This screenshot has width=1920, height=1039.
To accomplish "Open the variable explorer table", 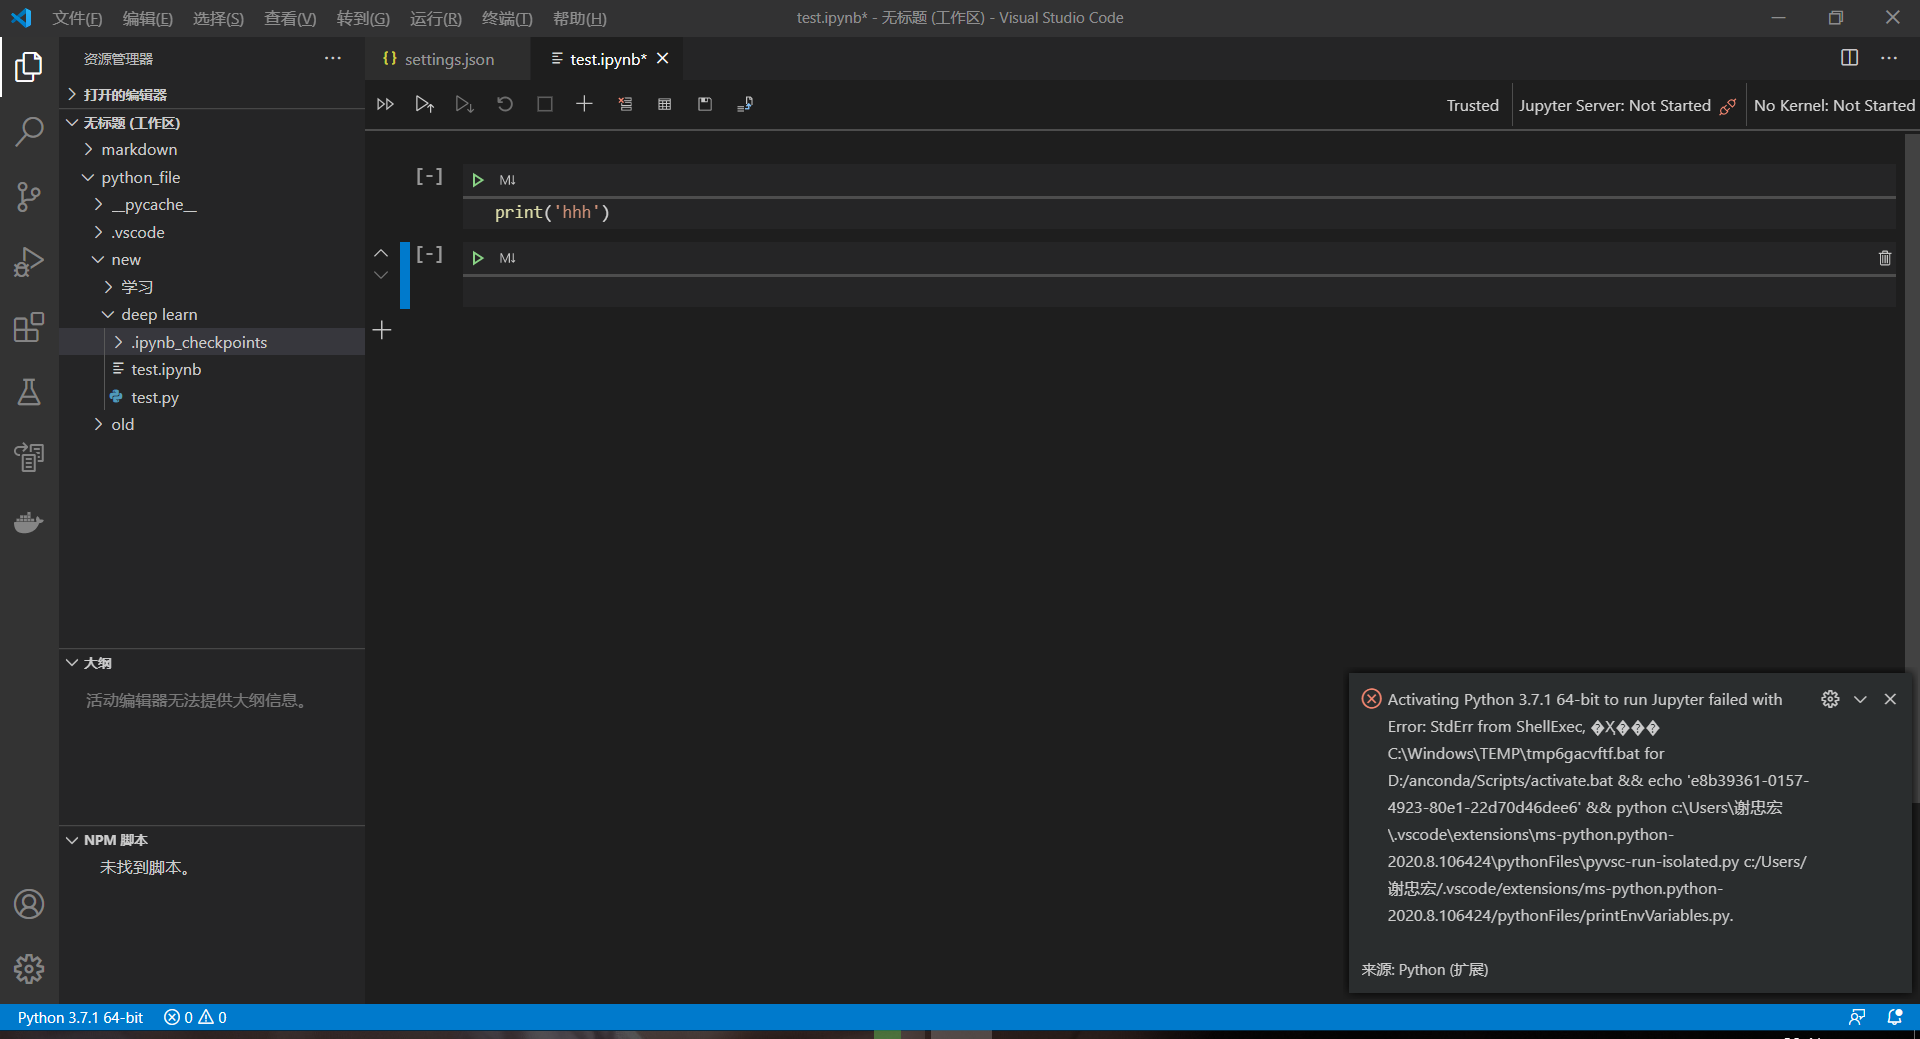I will pos(665,104).
